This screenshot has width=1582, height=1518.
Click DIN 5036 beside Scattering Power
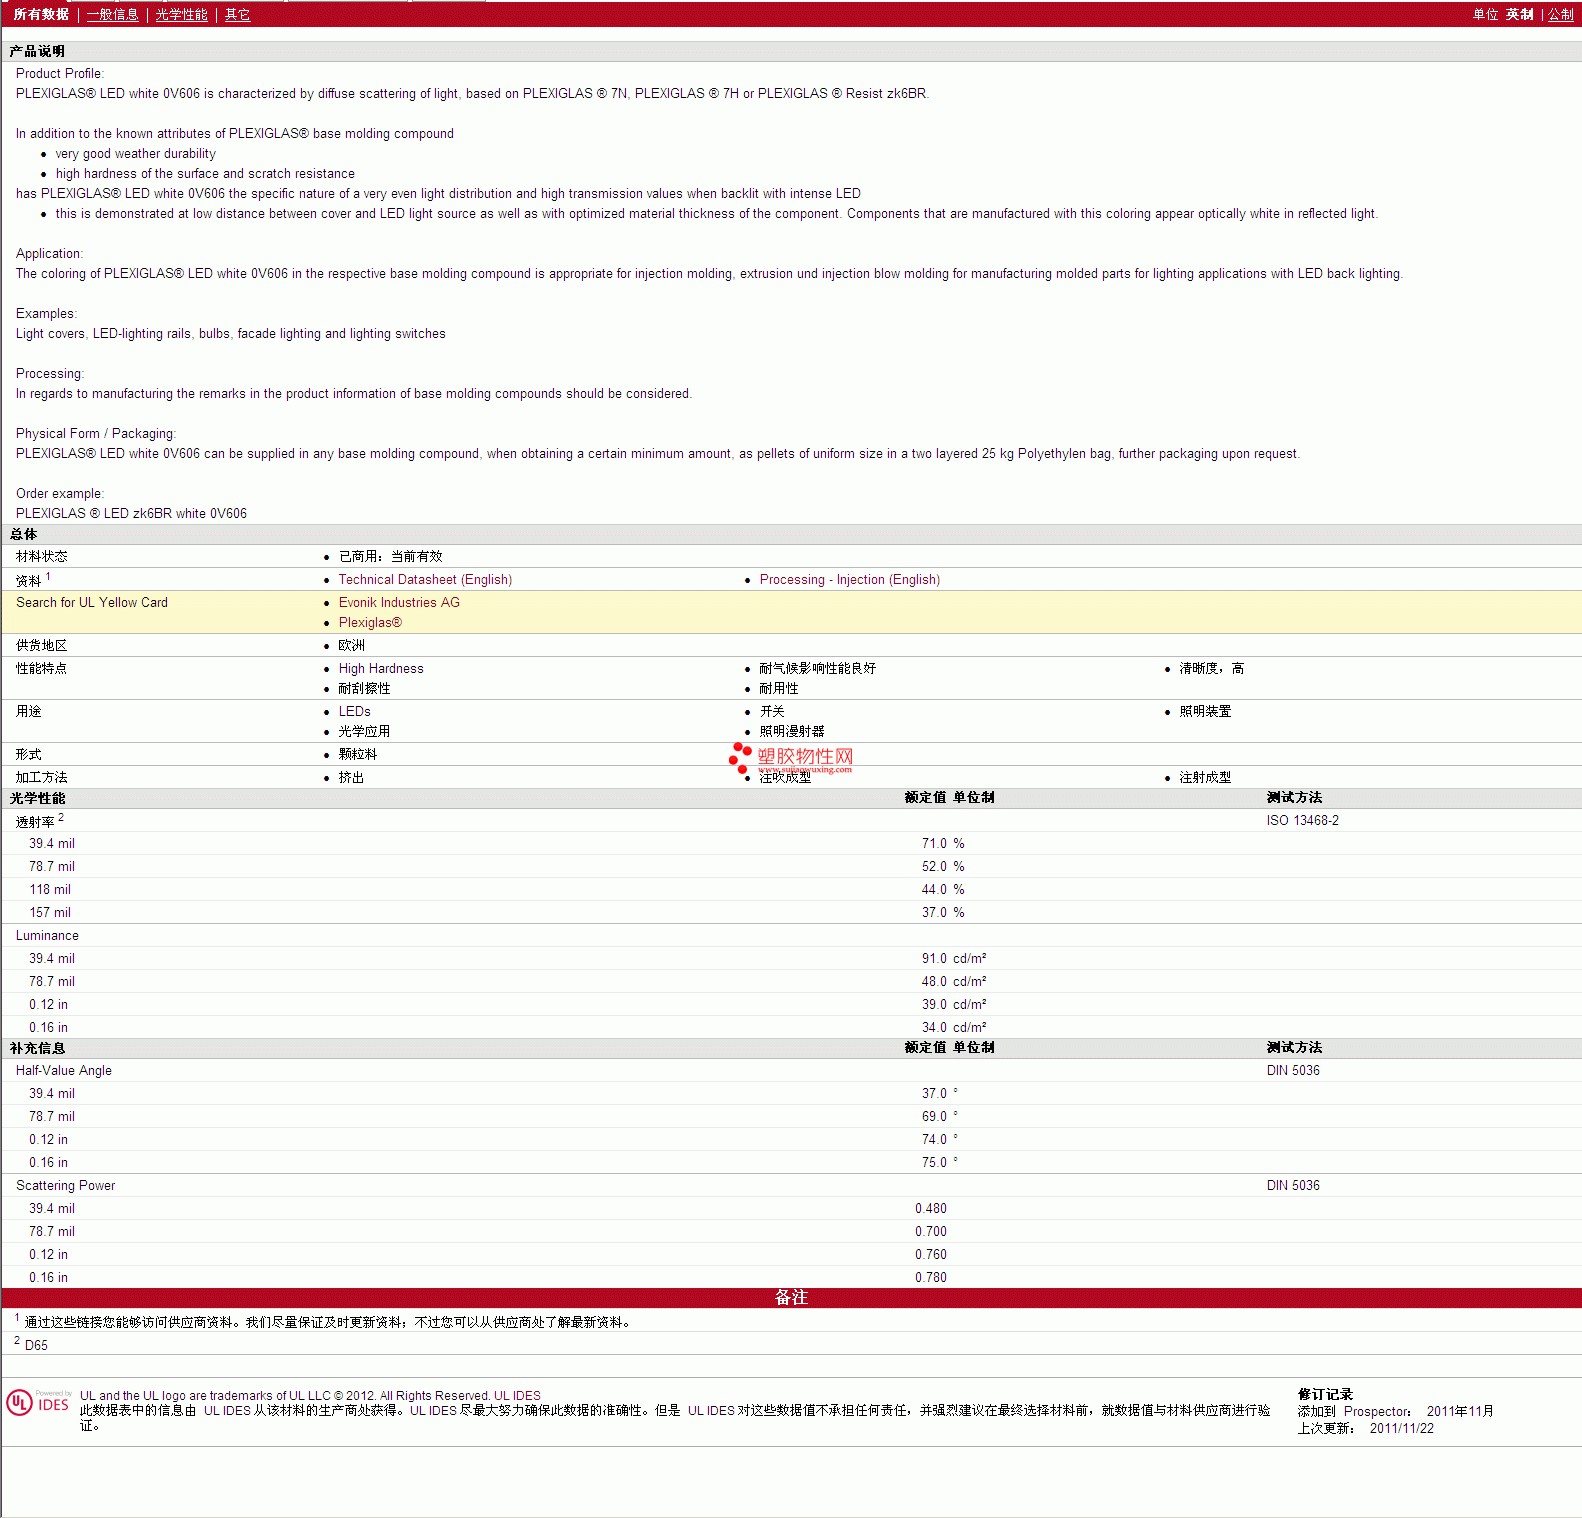(1293, 1185)
